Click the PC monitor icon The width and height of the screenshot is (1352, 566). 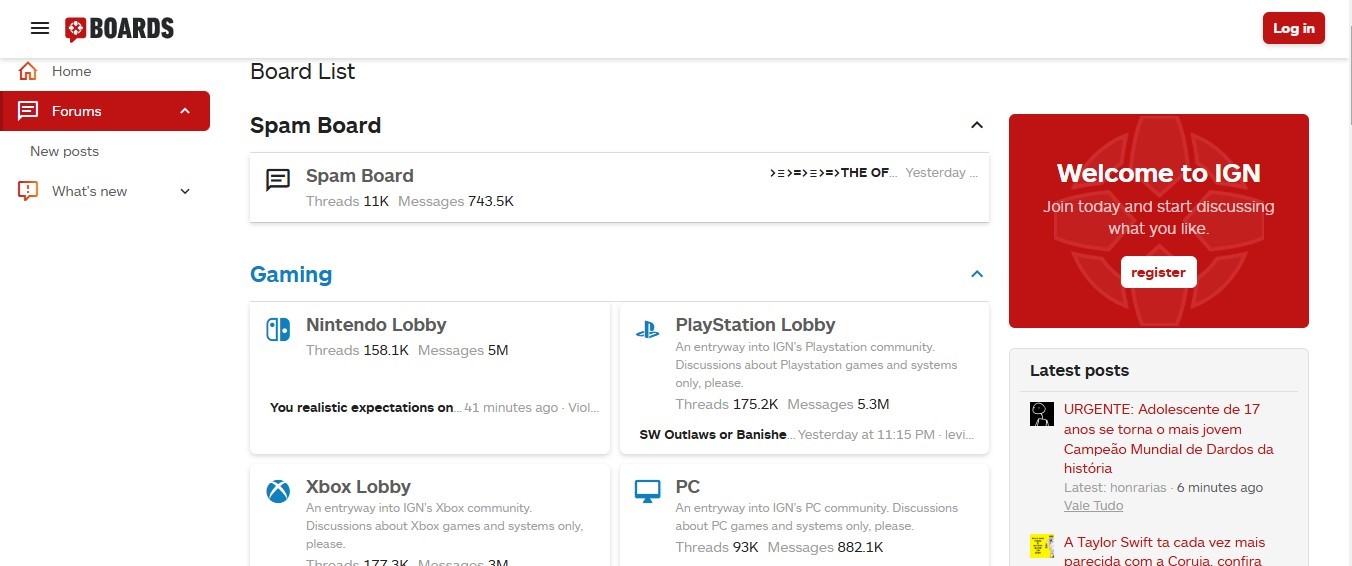pyautogui.click(x=647, y=492)
